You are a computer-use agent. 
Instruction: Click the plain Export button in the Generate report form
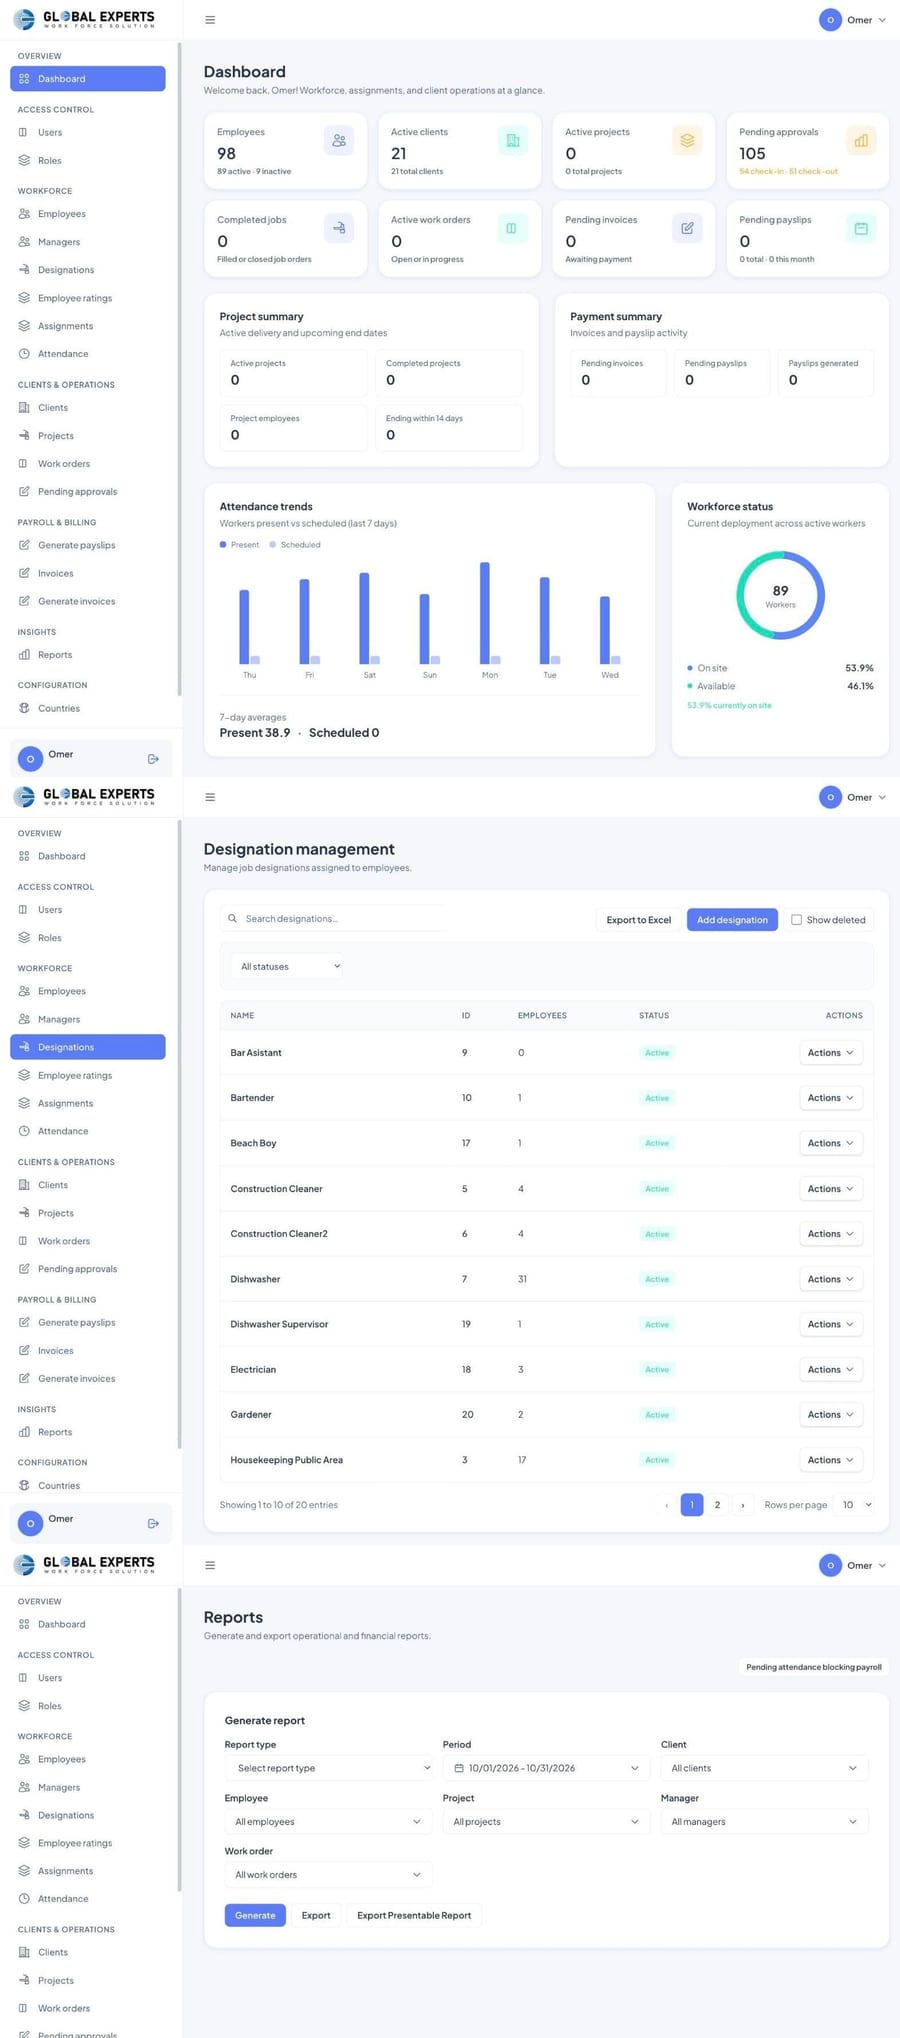tap(316, 1915)
